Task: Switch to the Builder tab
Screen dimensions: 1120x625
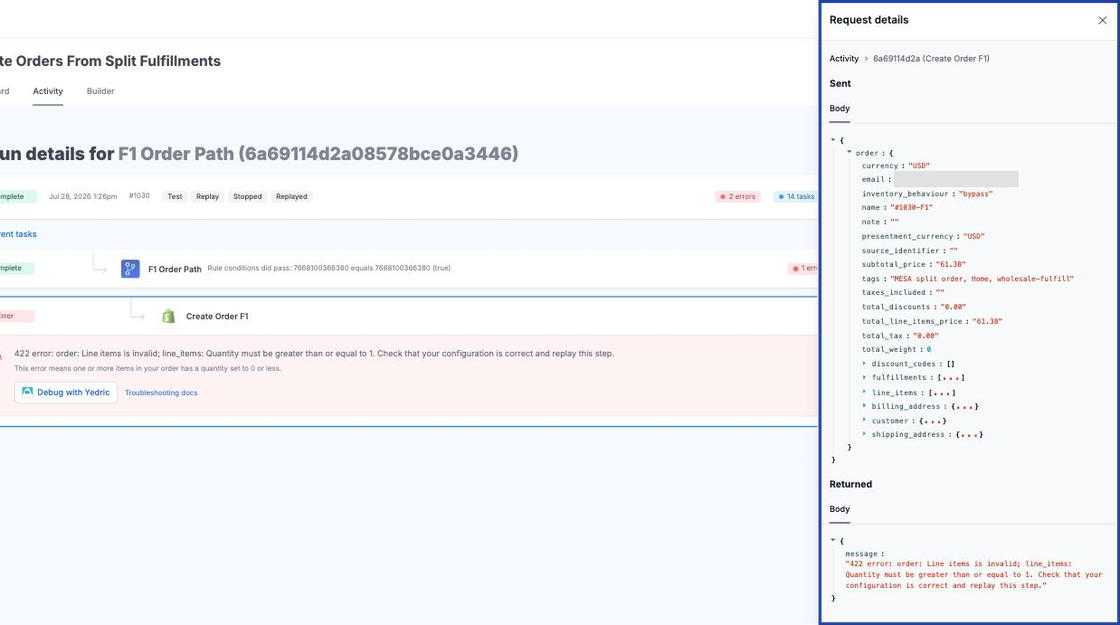Action: [x=100, y=91]
